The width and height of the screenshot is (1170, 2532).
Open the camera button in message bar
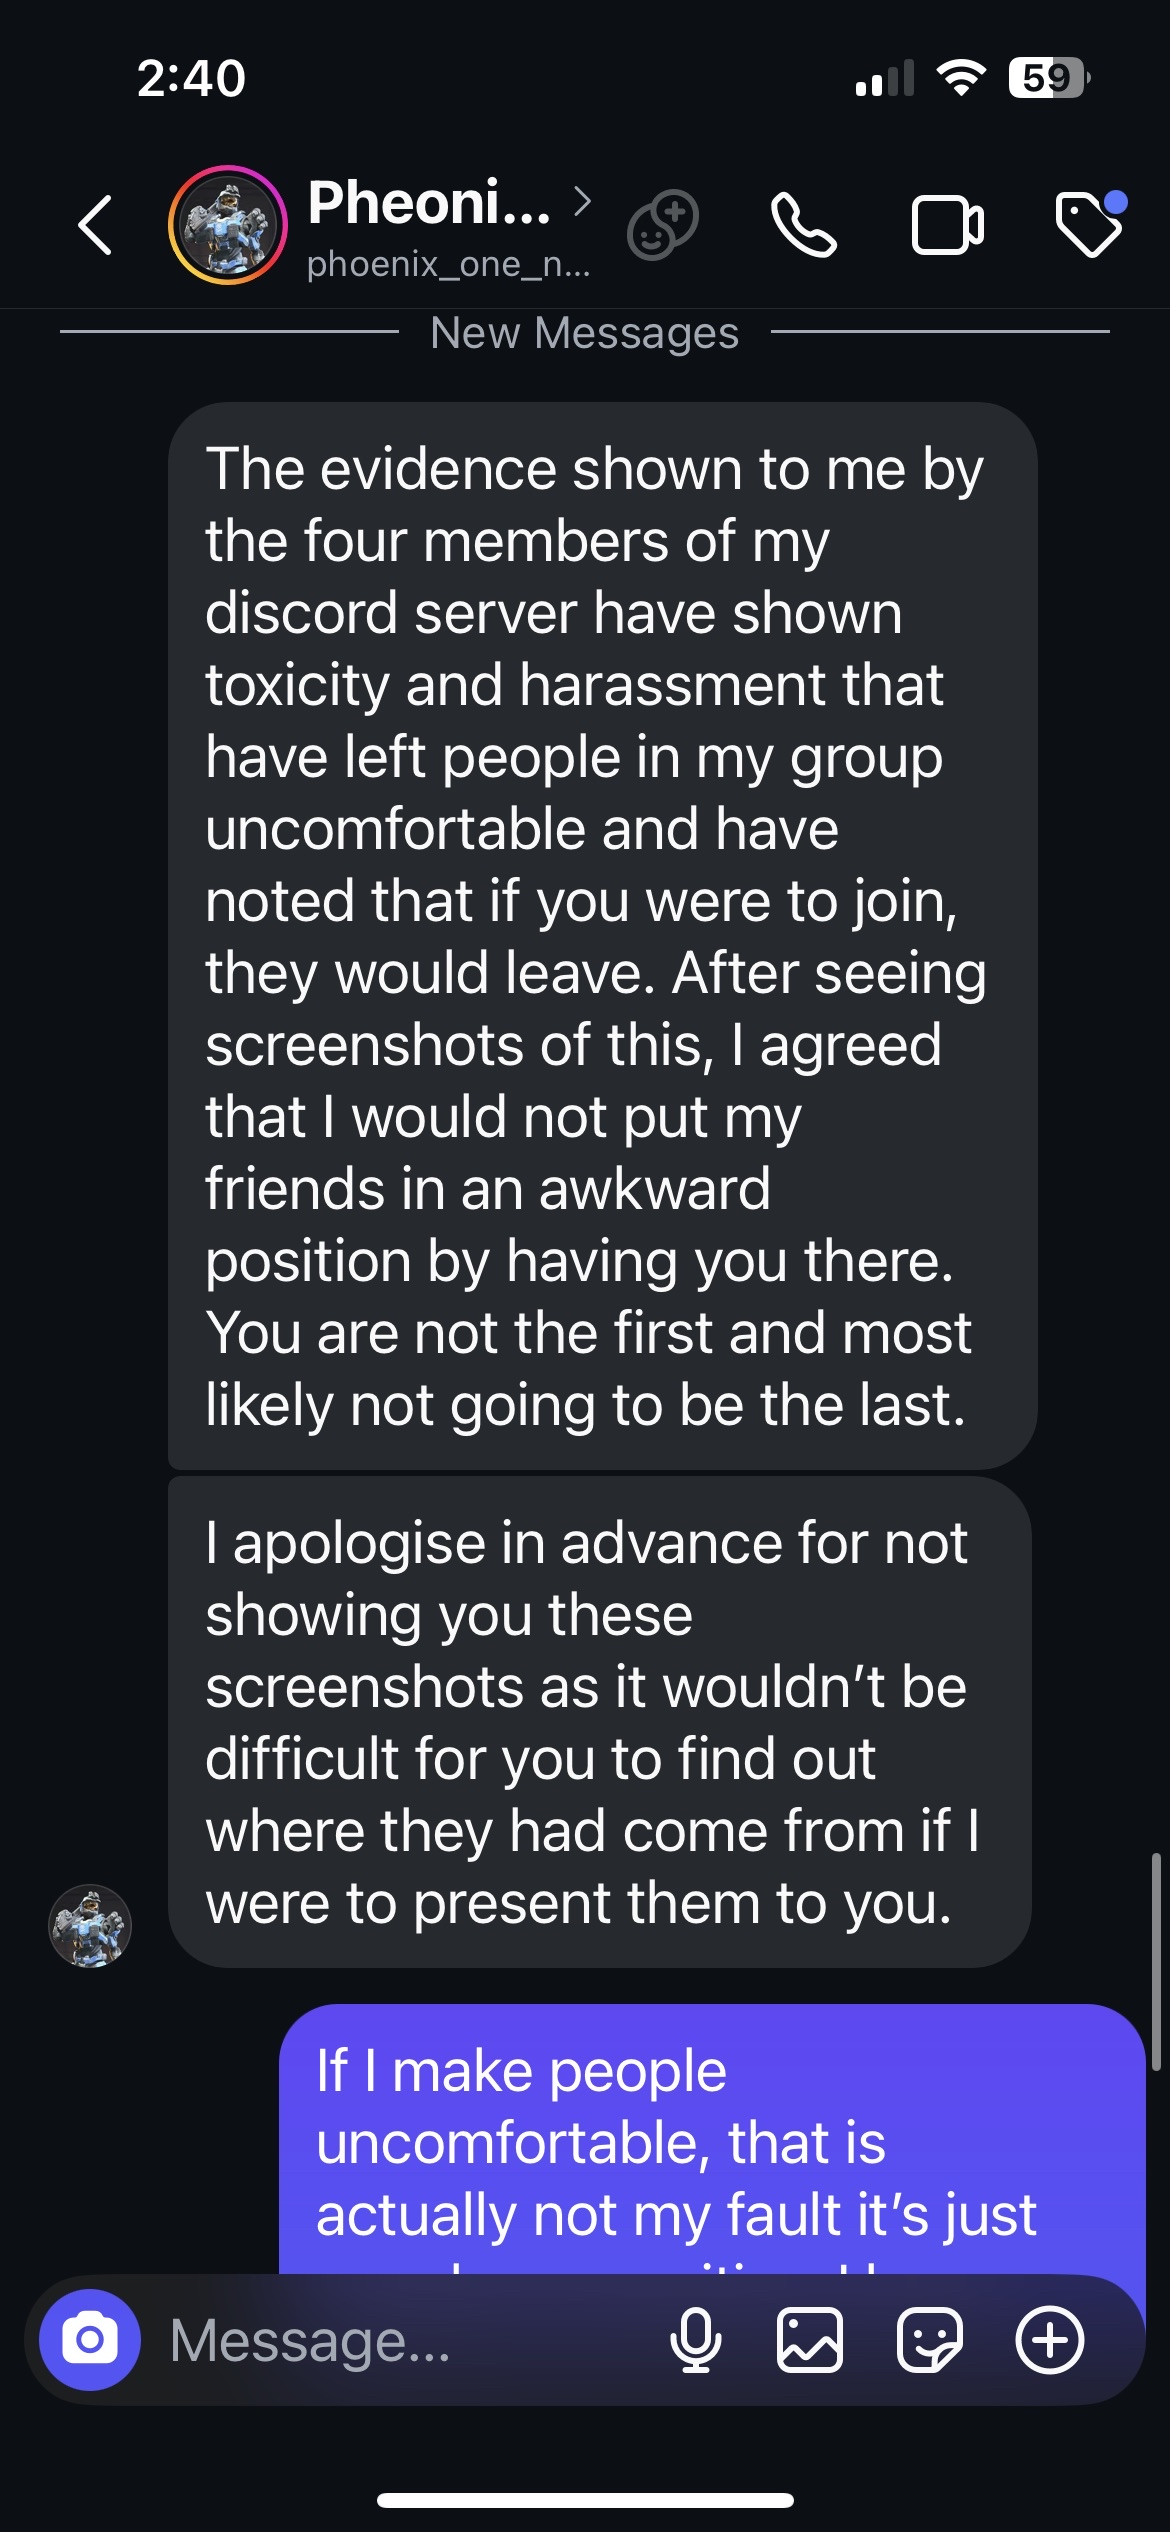90,2340
